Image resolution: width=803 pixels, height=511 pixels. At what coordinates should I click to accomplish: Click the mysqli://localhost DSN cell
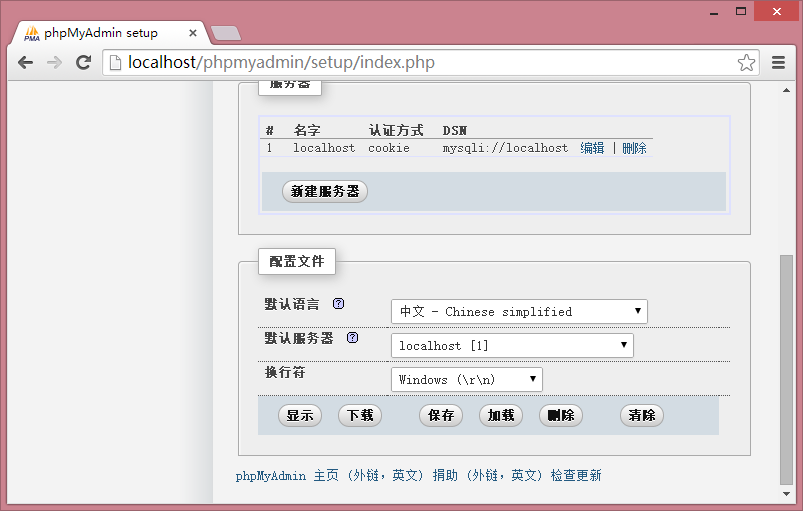505,148
